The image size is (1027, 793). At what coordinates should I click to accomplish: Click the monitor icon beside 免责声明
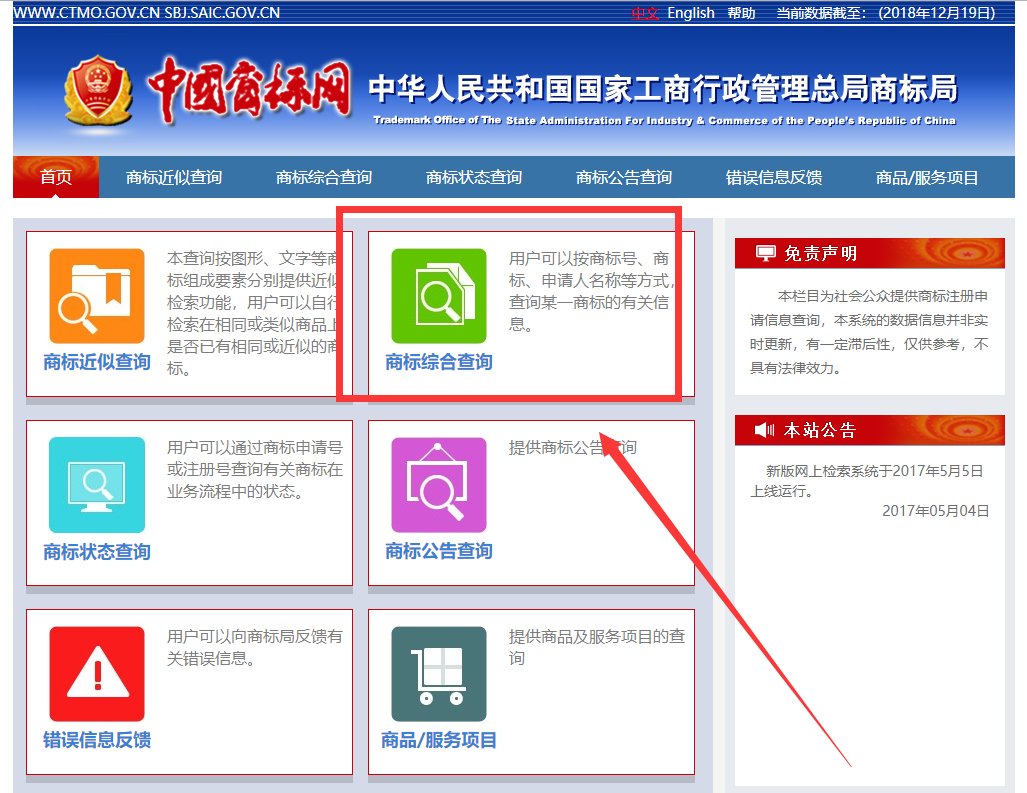pos(765,253)
